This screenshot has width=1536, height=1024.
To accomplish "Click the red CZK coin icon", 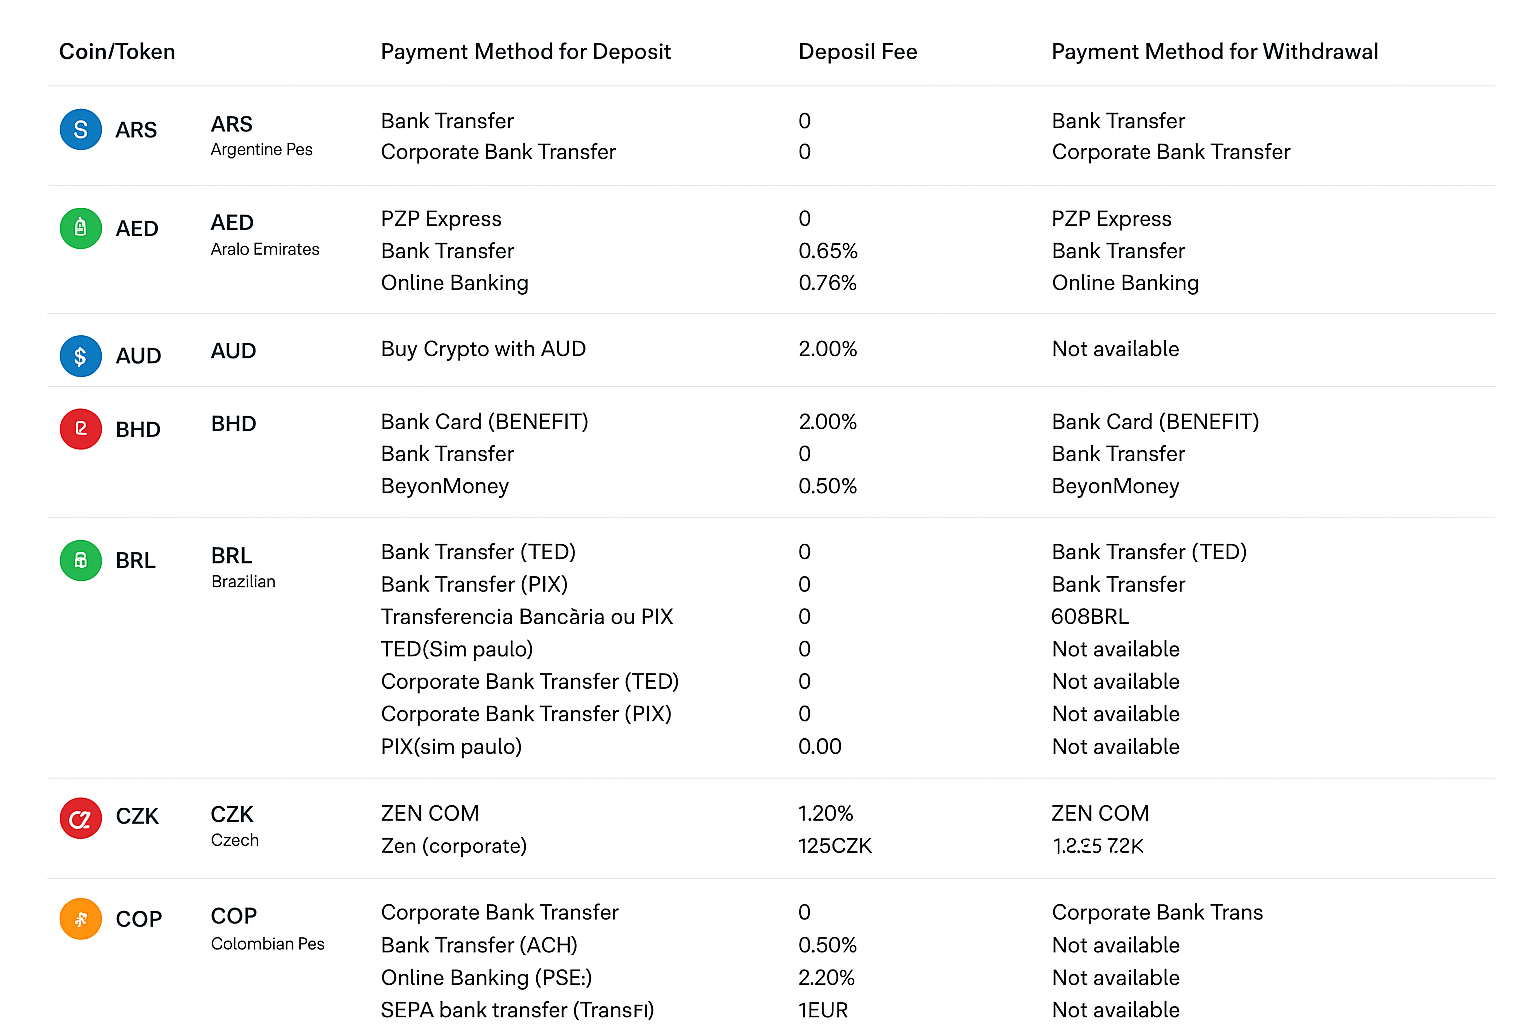I will coord(81,818).
